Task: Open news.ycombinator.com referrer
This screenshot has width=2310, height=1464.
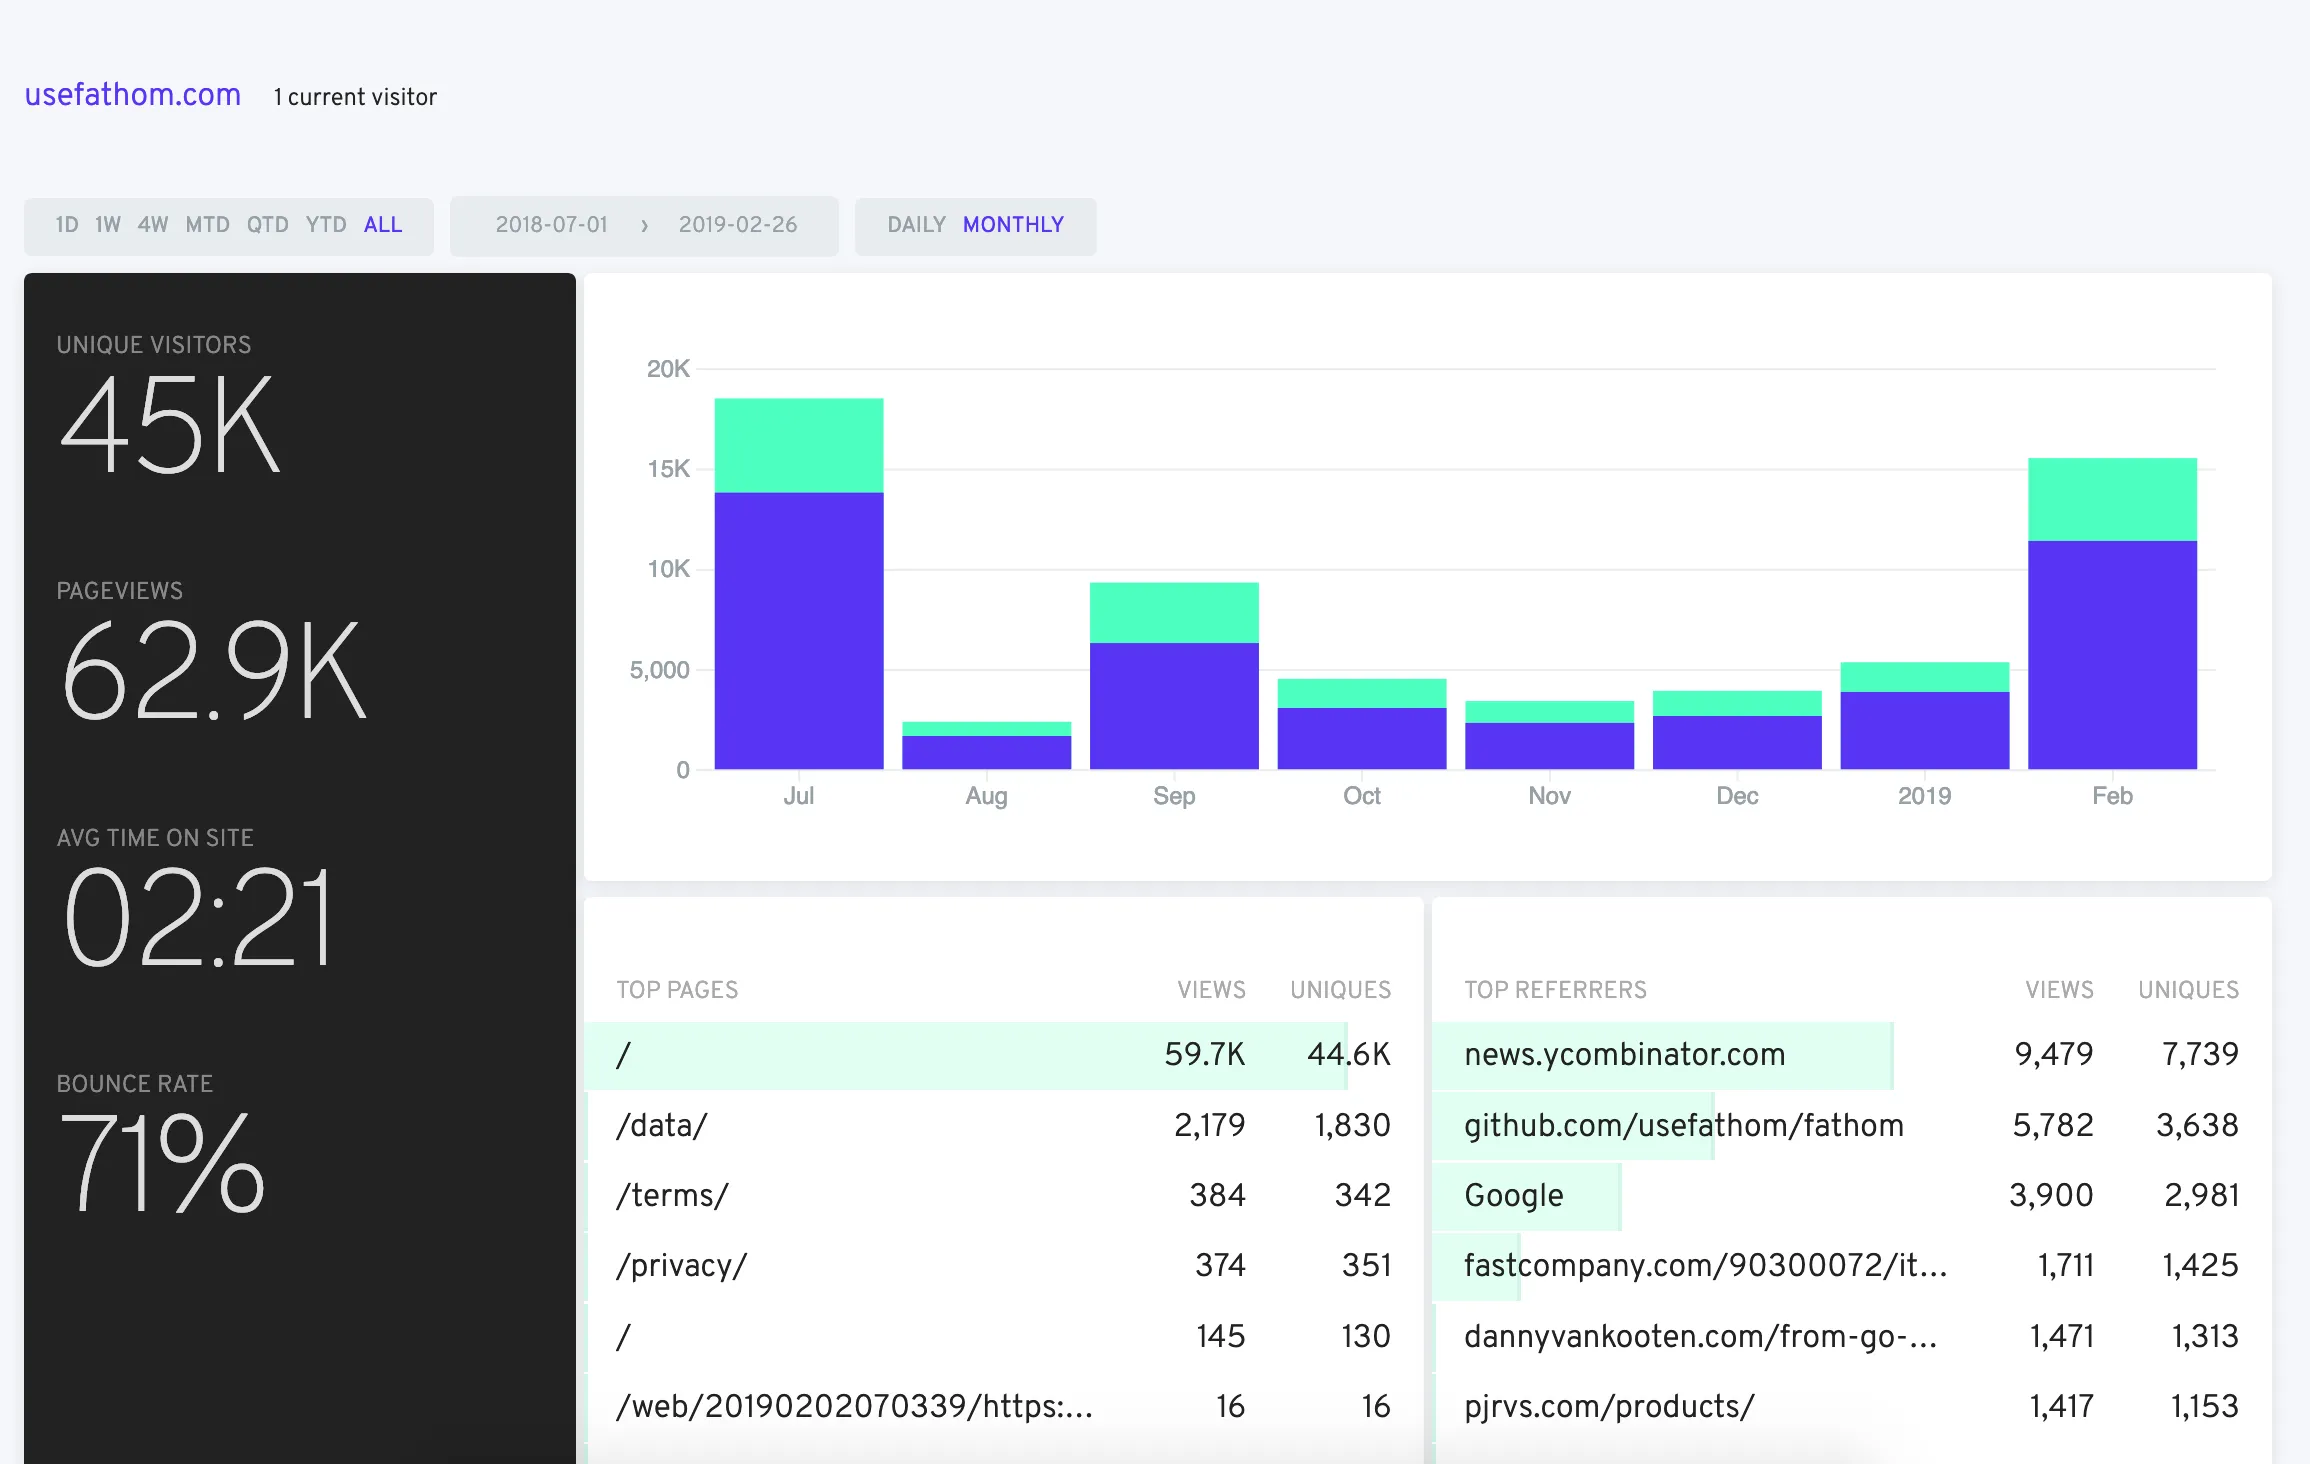Action: [x=1624, y=1054]
